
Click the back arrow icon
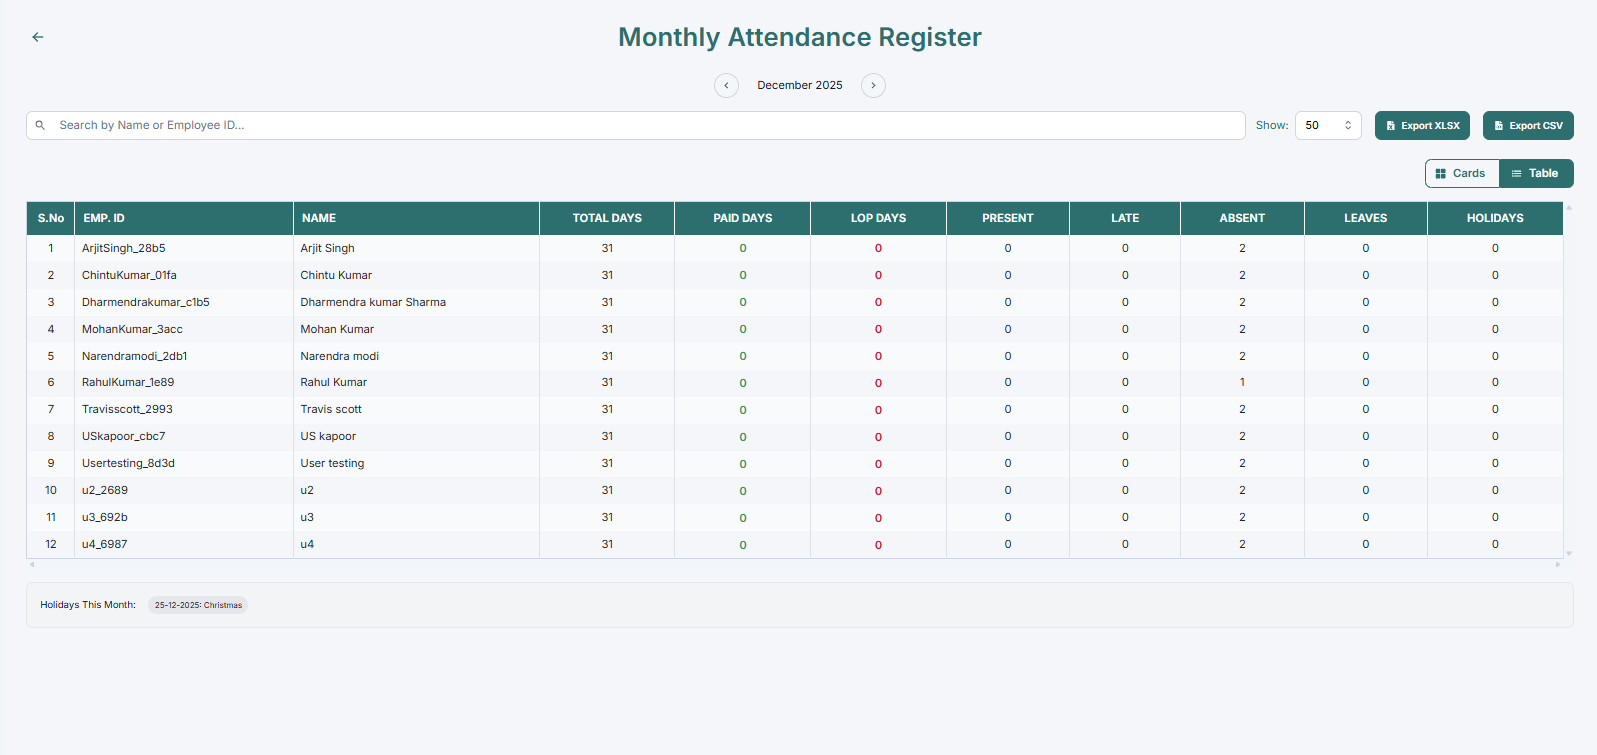(38, 37)
